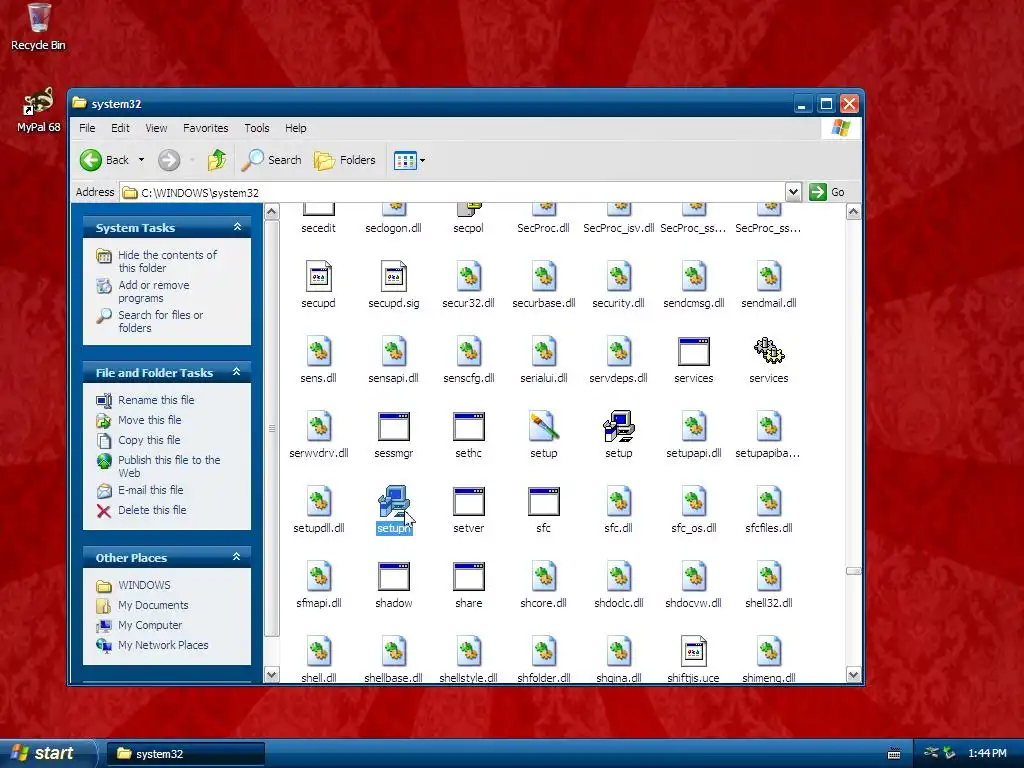Open the Favorites menu
The width and height of the screenshot is (1024, 768).
(x=206, y=128)
